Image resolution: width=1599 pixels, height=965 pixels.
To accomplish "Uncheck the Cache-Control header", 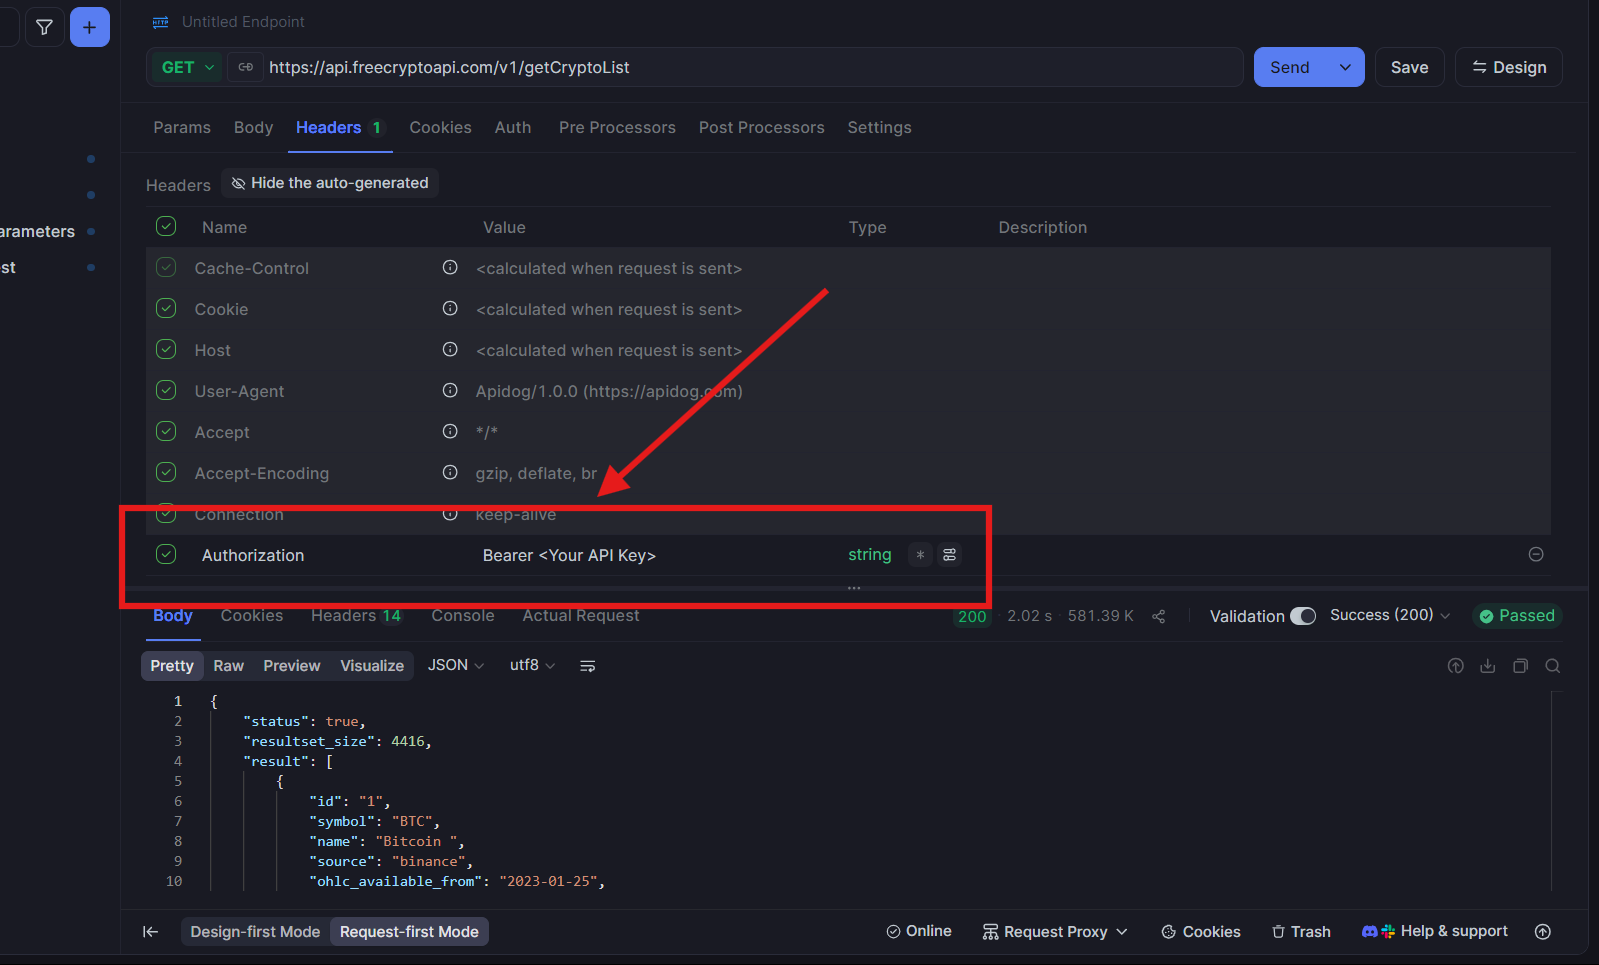I will pyautogui.click(x=166, y=268).
